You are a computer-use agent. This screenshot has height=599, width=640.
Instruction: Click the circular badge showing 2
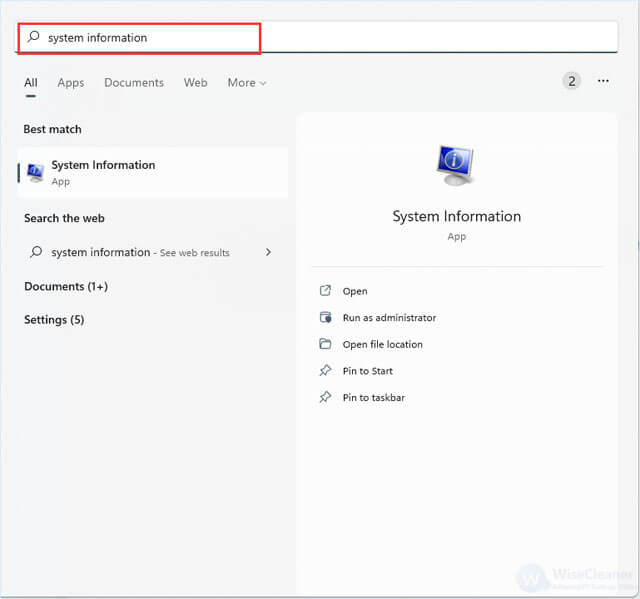pos(571,81)
